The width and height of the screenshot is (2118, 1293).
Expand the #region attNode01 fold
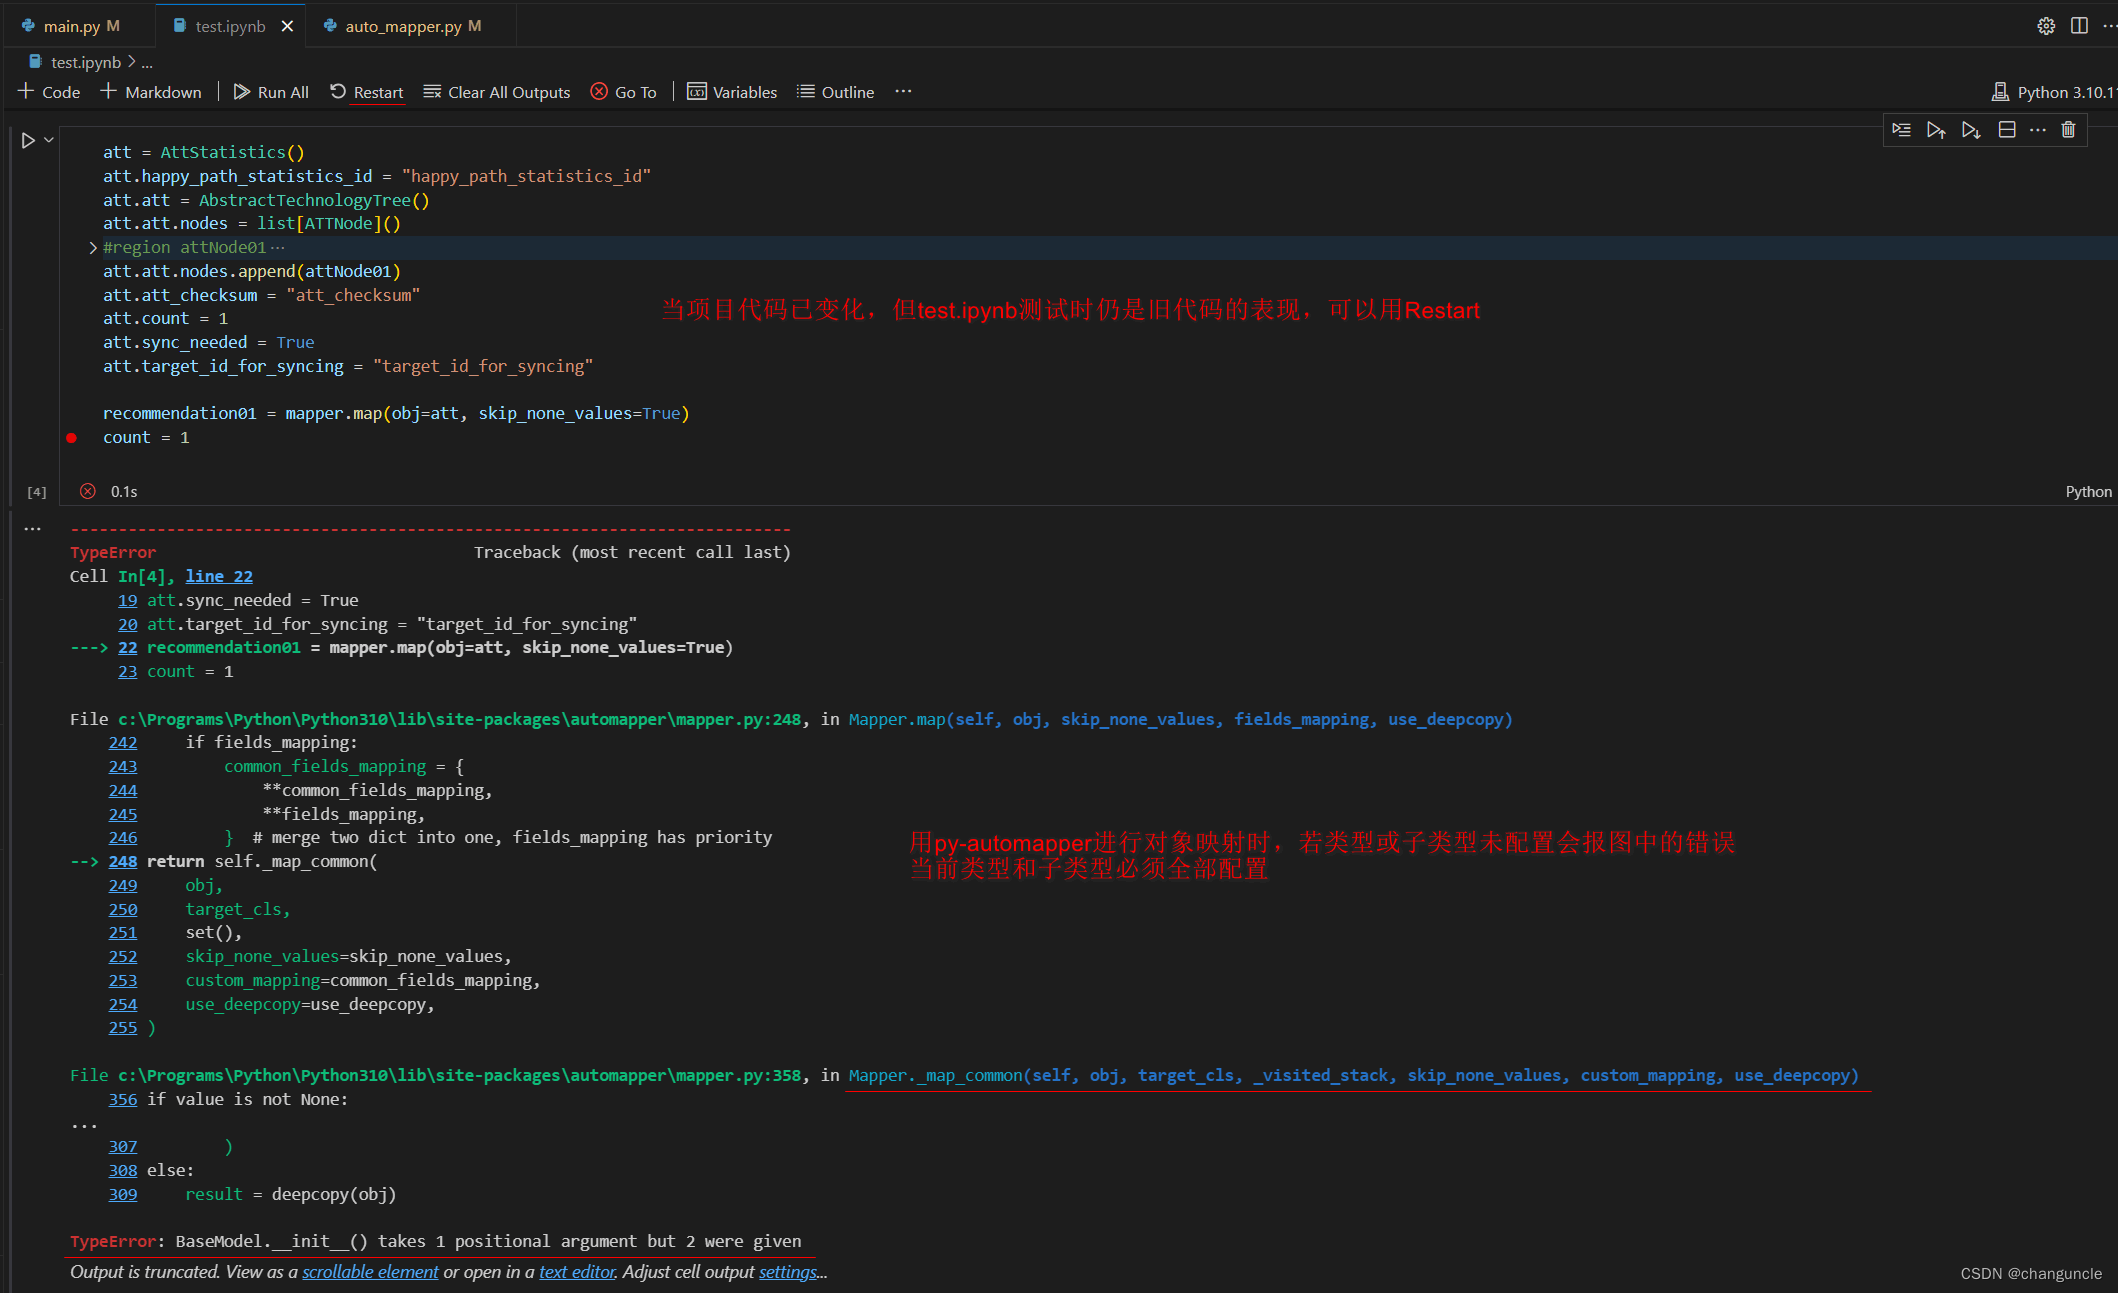tap(93, 248)
